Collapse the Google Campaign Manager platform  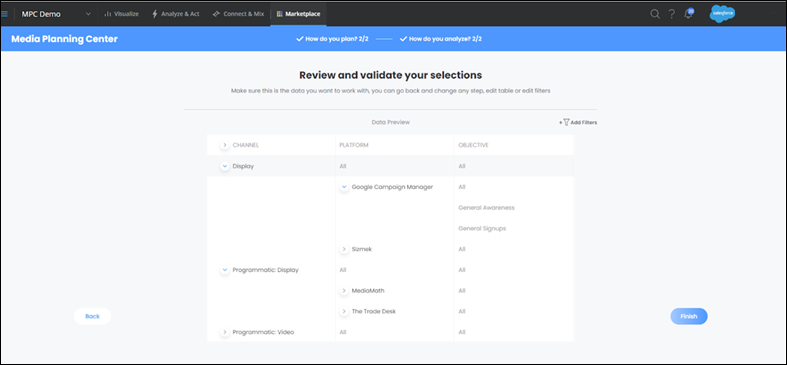coord(344,187)
